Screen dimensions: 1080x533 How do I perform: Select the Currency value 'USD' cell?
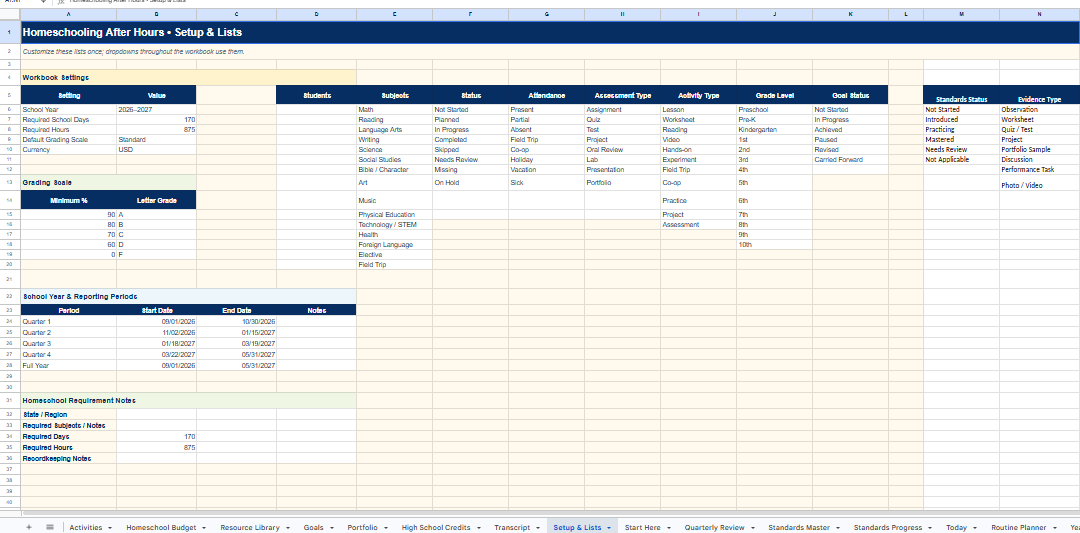tap(156, 149)
